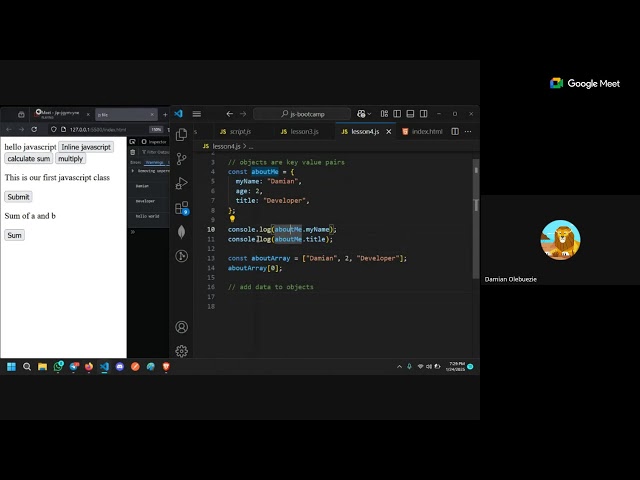Toggle the Warnings console filter
Screen dimensions: 640x480
pyautogui.click(x=154, y=162)
